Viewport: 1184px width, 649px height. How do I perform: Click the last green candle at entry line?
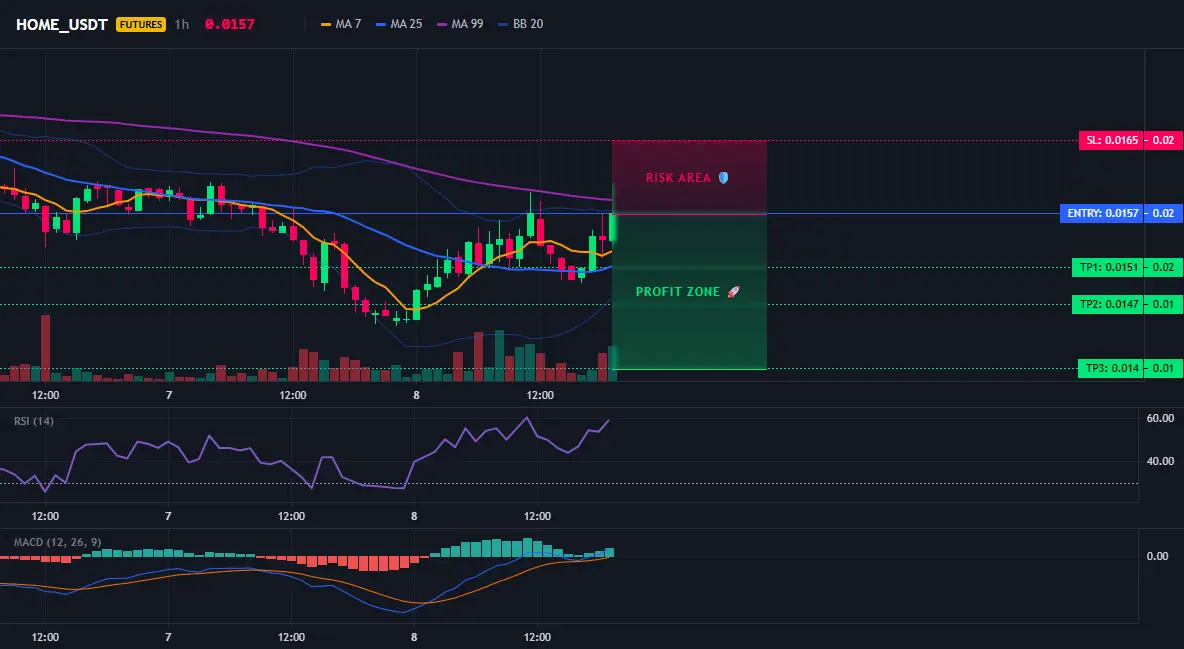coord(613,228)
